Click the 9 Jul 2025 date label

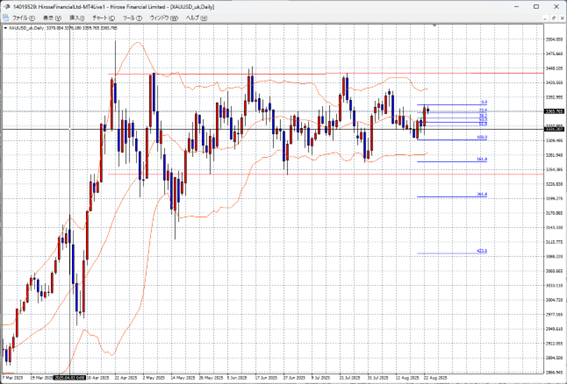pyautogui.click(x=321, y=377)
